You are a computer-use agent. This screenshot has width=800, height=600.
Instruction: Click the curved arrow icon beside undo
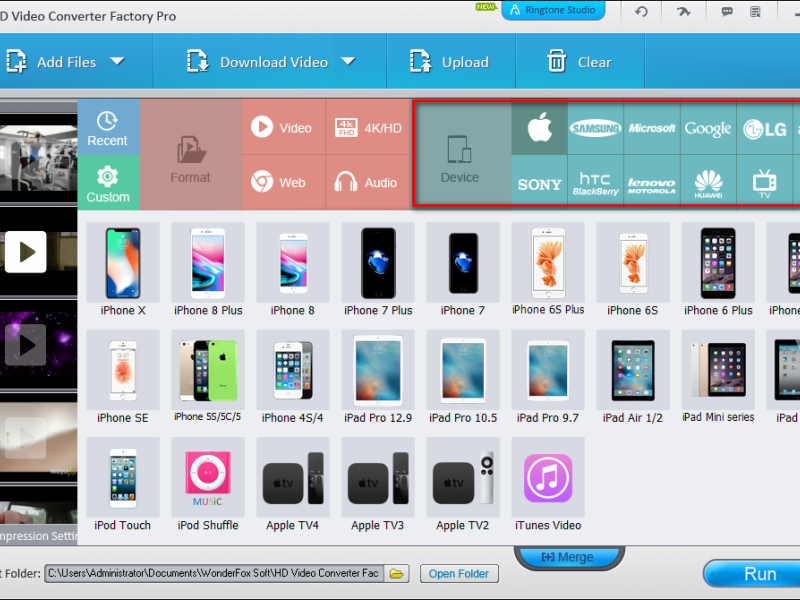point(683,11)
